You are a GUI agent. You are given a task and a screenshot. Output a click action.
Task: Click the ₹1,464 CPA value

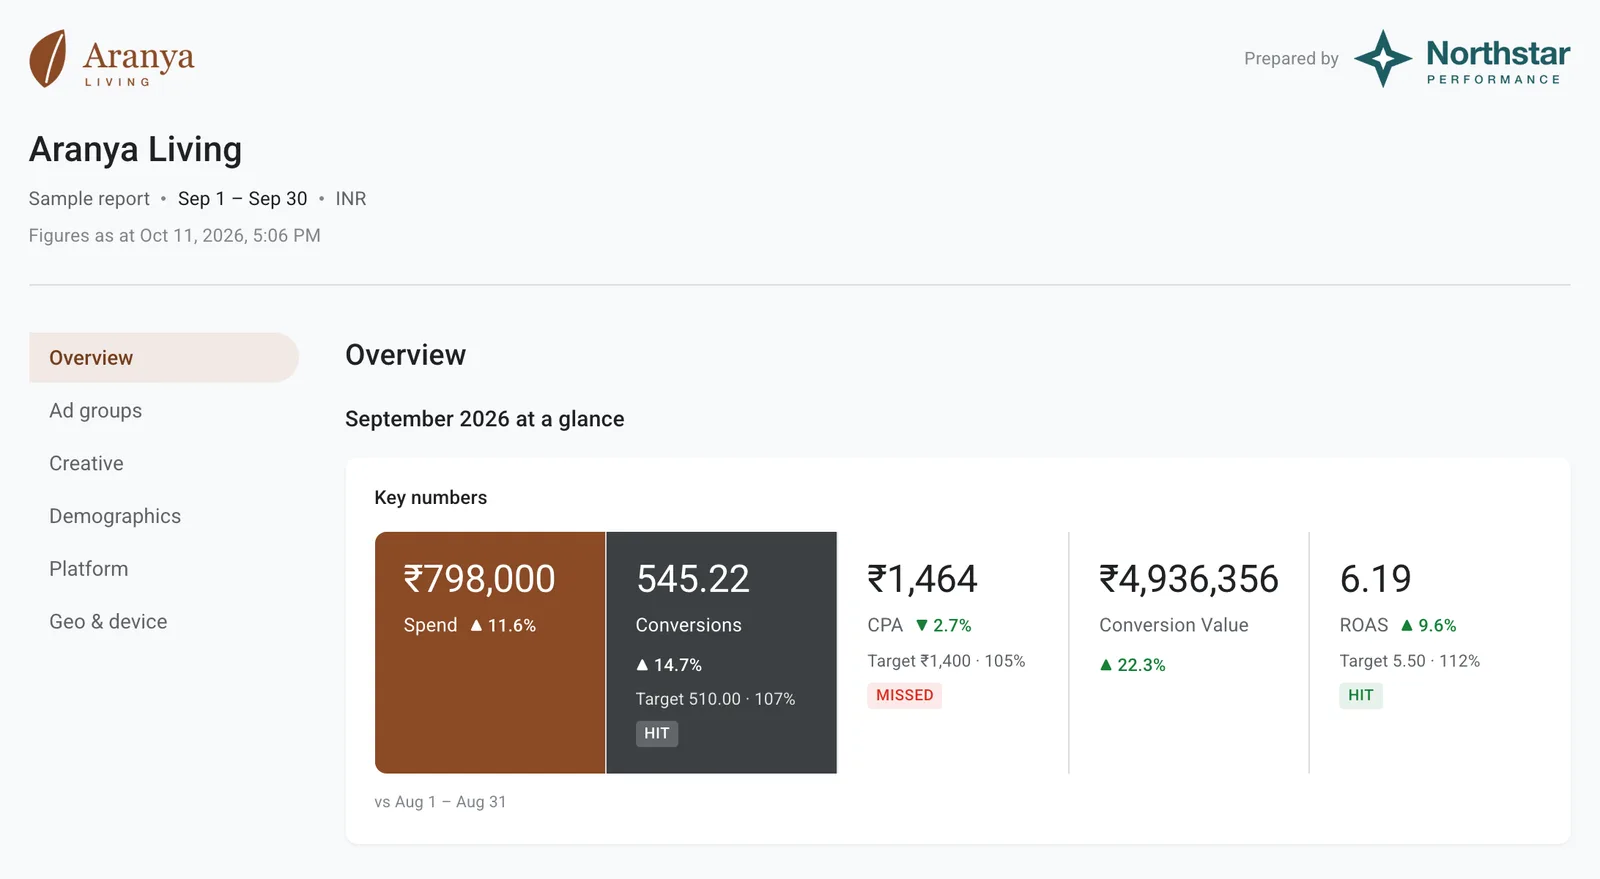tap(922, 579)
